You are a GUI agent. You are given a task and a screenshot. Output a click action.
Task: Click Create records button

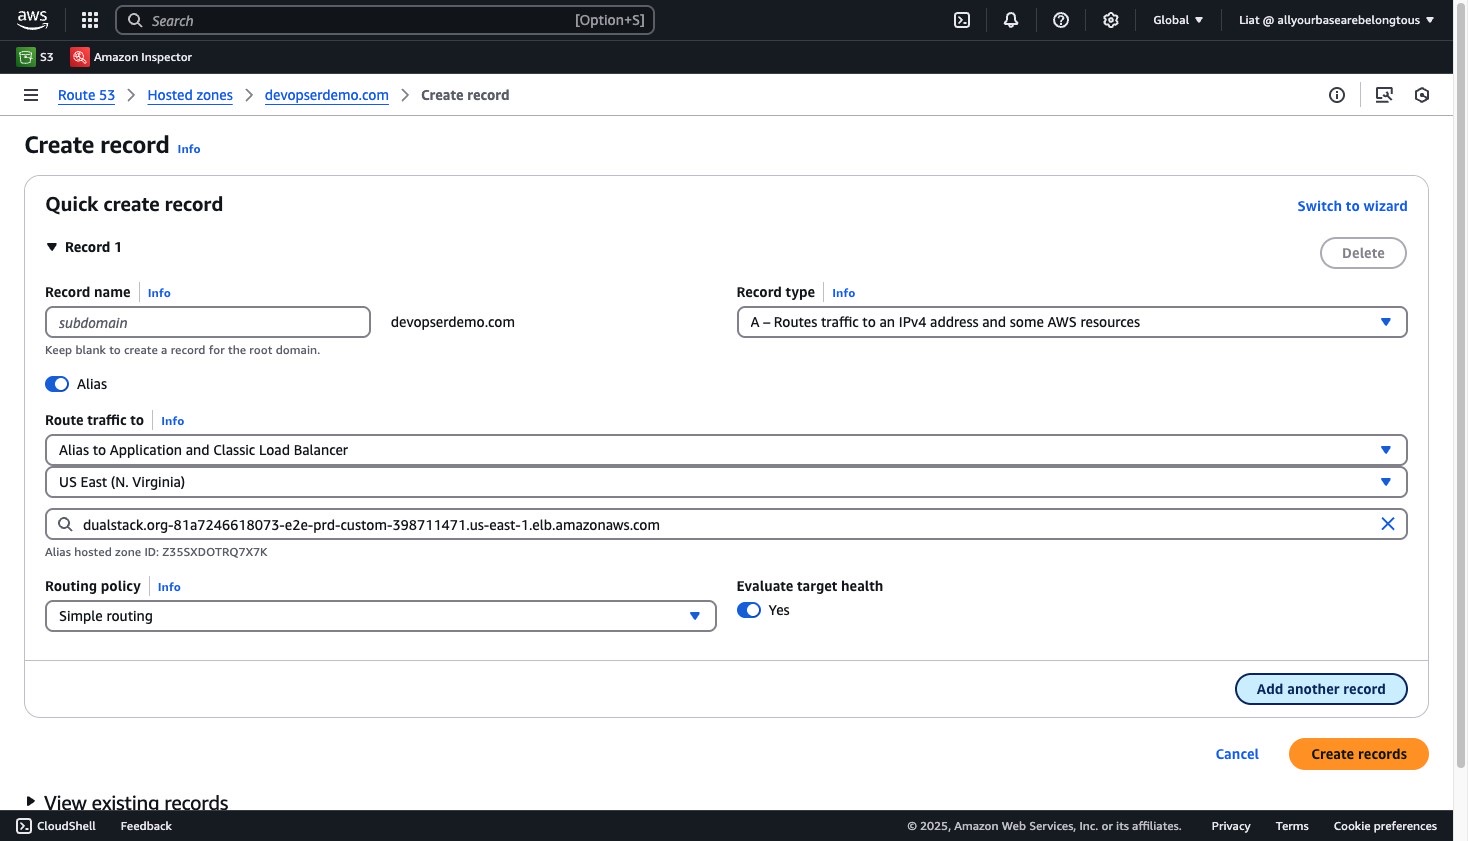pos(1358,754)
